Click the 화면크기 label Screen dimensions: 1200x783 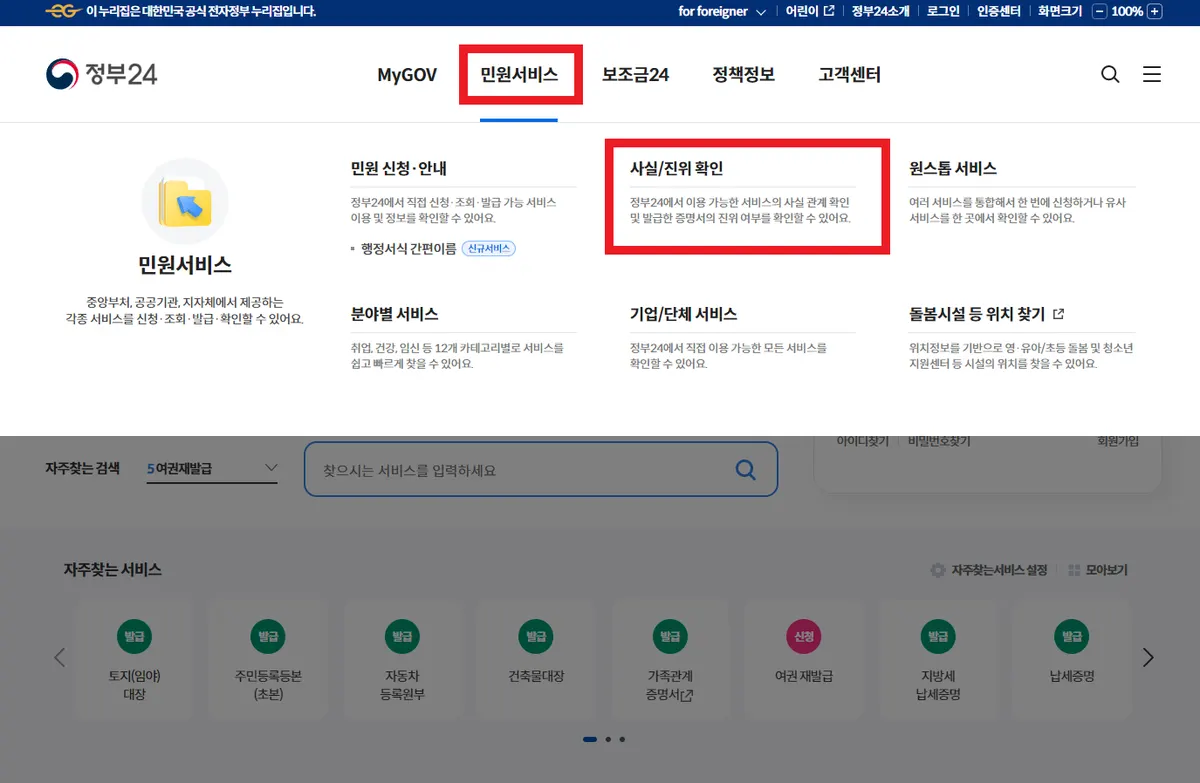click(x=1059, y=11)
